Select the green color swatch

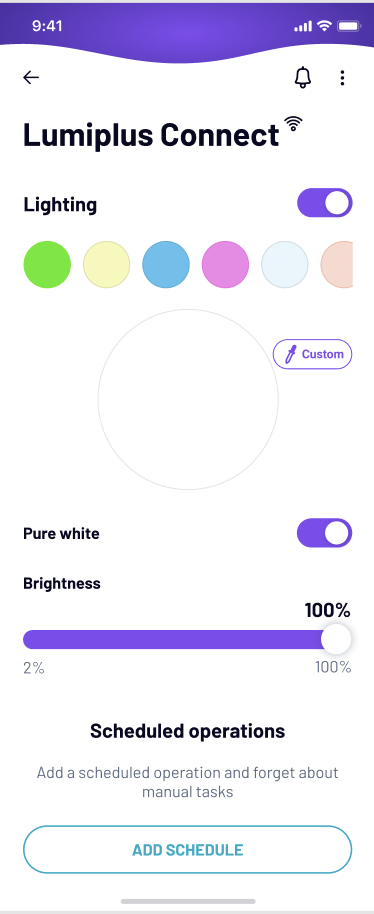click(x=47, y=265)
